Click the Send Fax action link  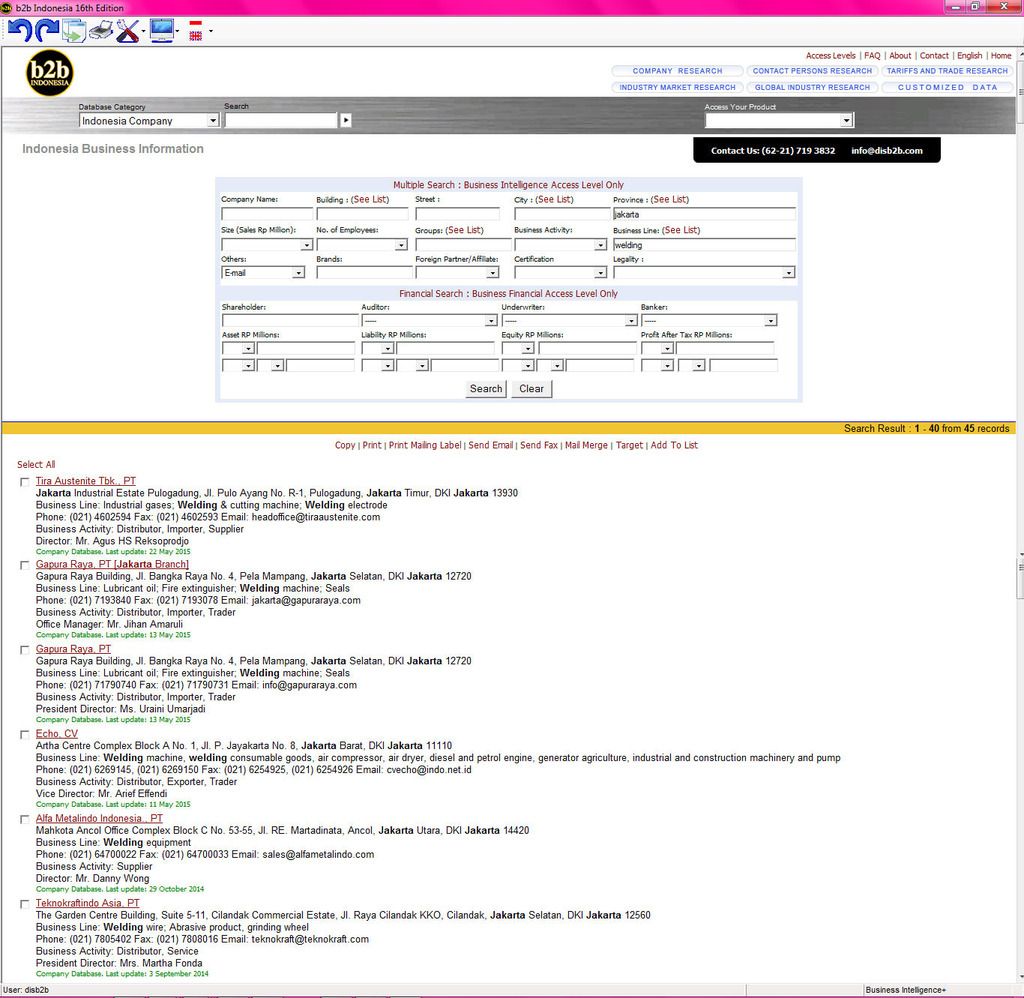click(539, 445)
